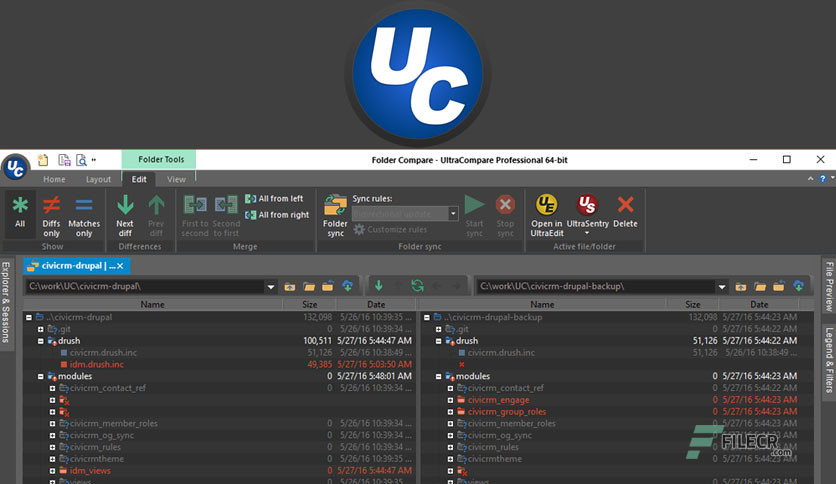Filter to Matches only
The image size is (836, 484).
point(84,214)
